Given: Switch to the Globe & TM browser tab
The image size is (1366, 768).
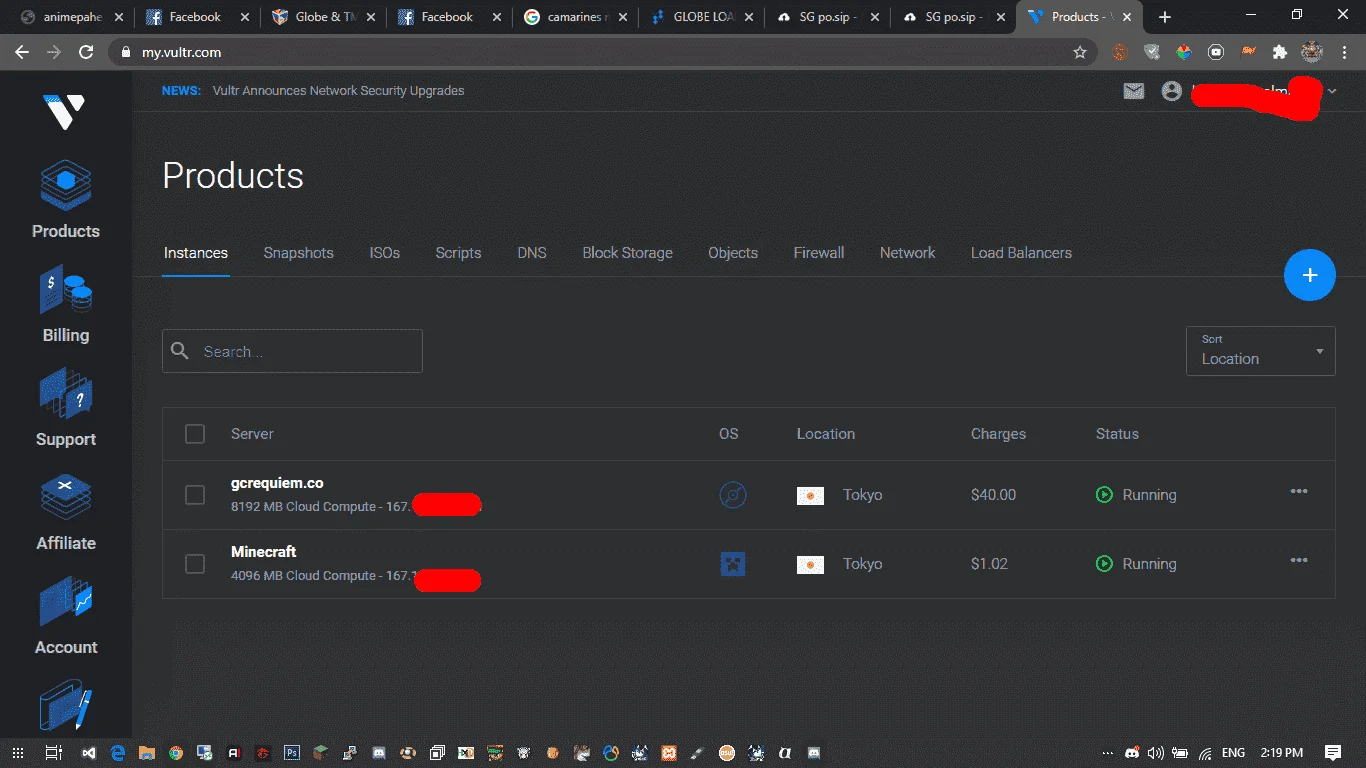Looking at the screenshot, I should [322, 17].
